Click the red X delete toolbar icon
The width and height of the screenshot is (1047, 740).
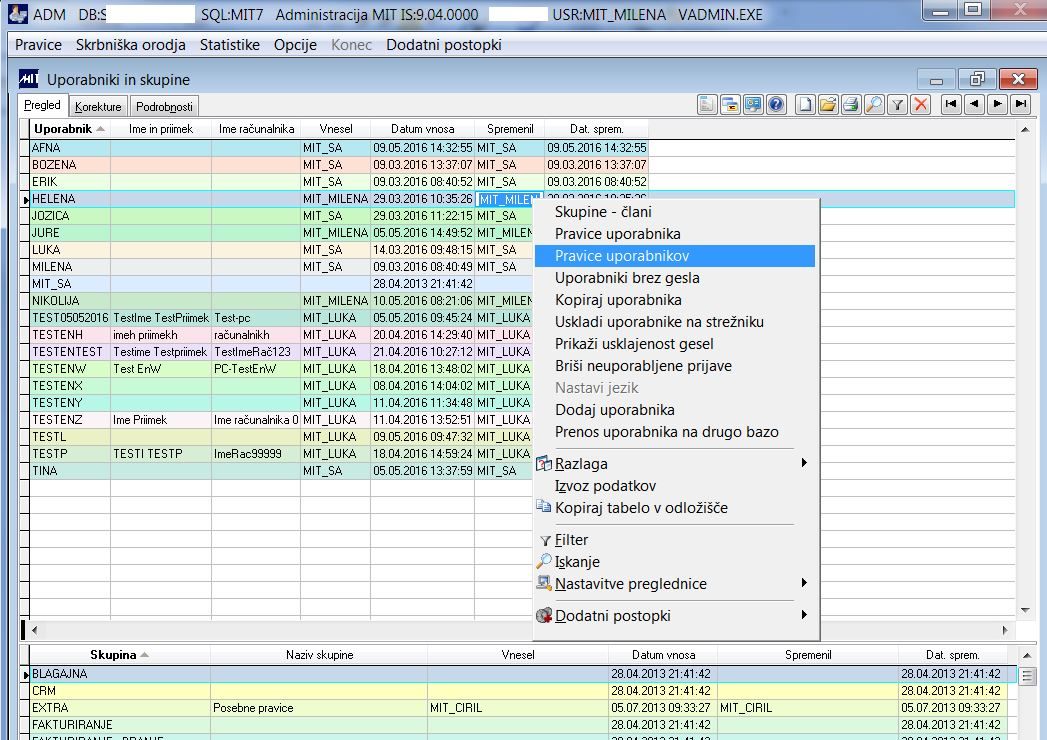(x=921, y=104)
